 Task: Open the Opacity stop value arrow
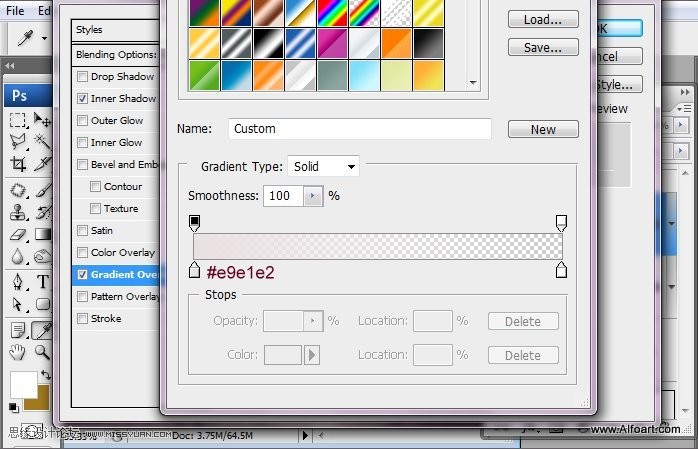click(x=313, y=321)
